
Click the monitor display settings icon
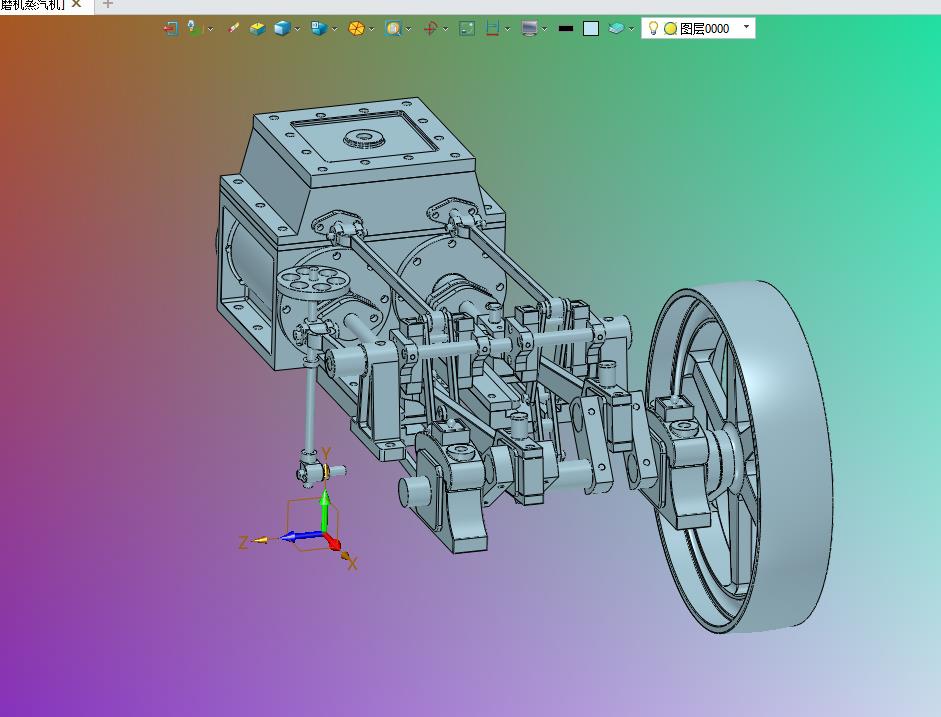[529, 28]
